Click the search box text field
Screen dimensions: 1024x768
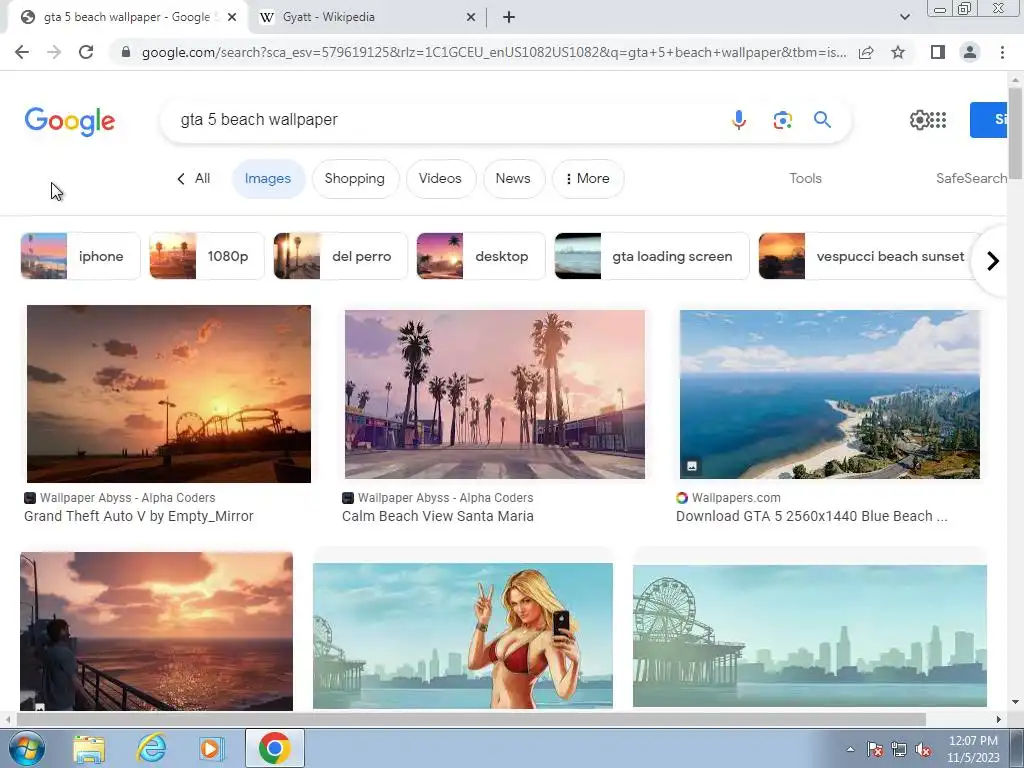tap(444, 120)
